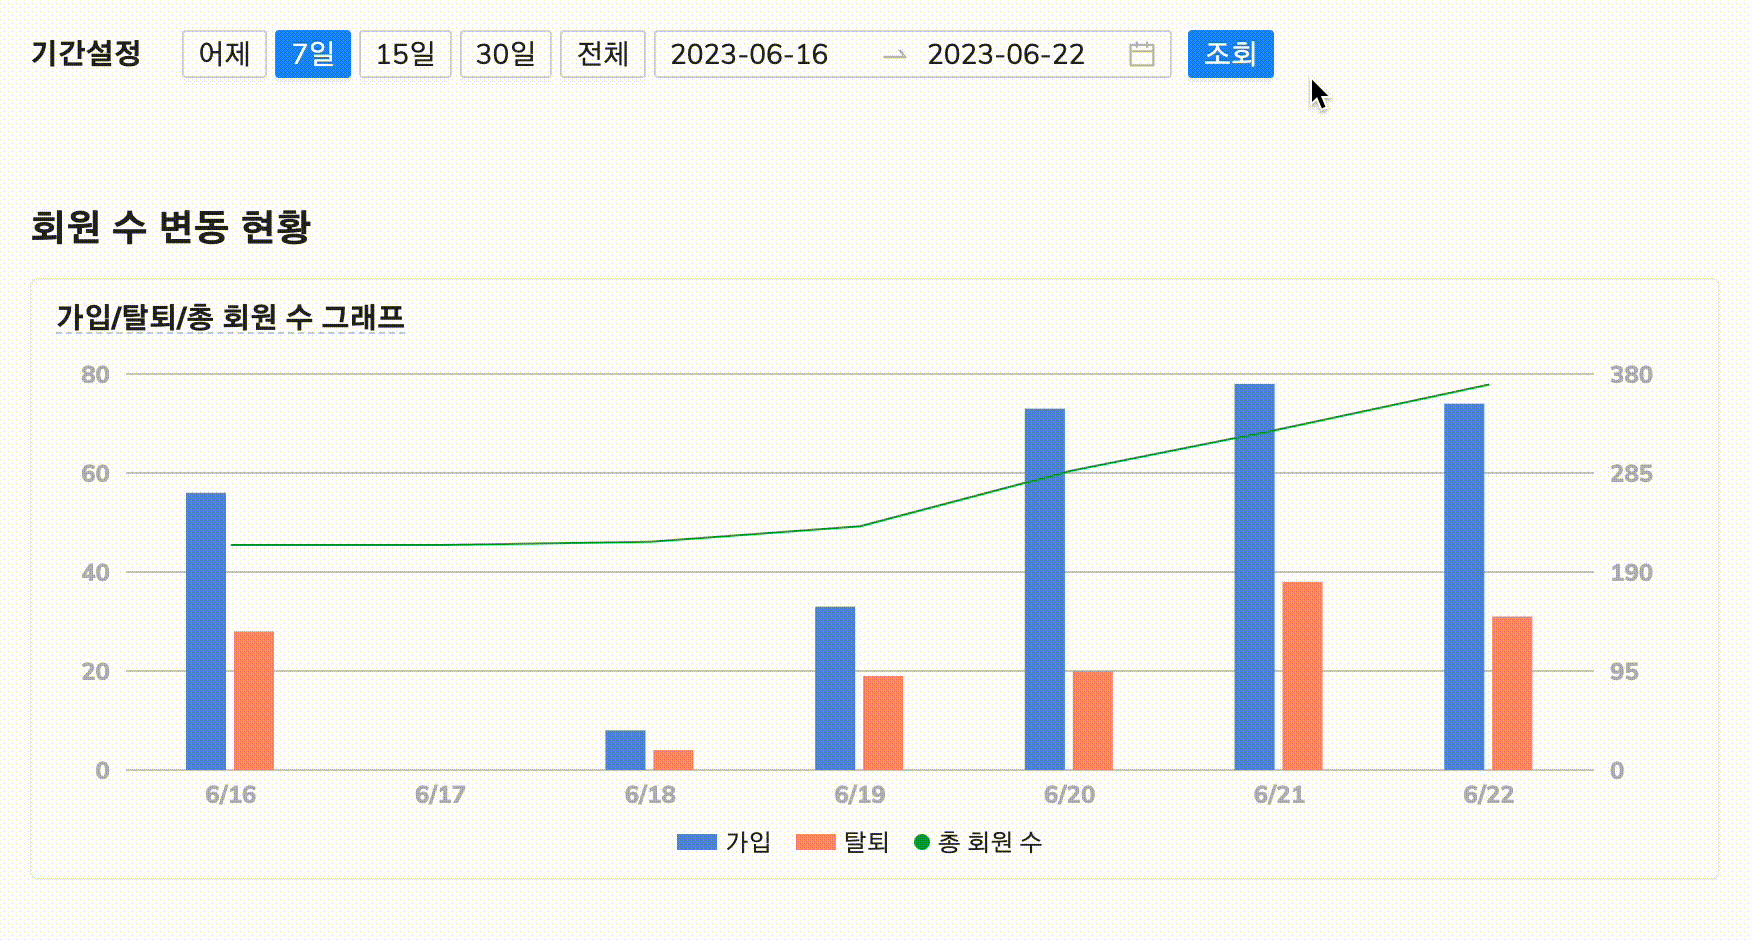
Task: Click the 6/20 x-axis label
Action: [1069, 795]
